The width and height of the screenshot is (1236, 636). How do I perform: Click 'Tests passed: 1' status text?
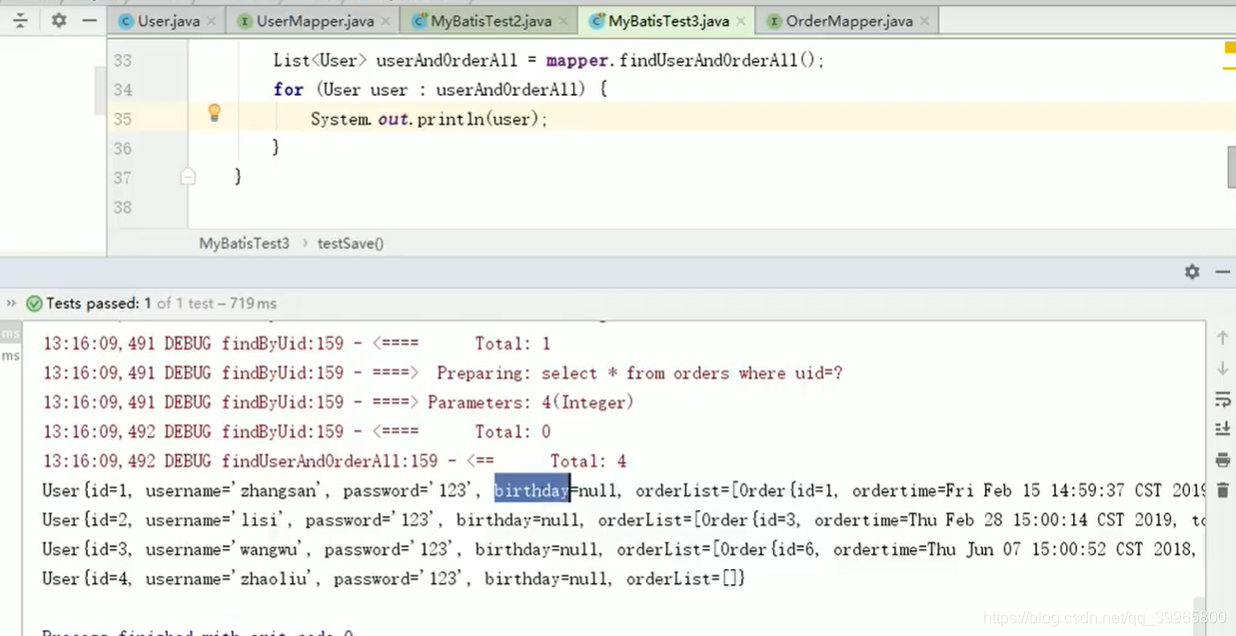(x=99, y=303)
